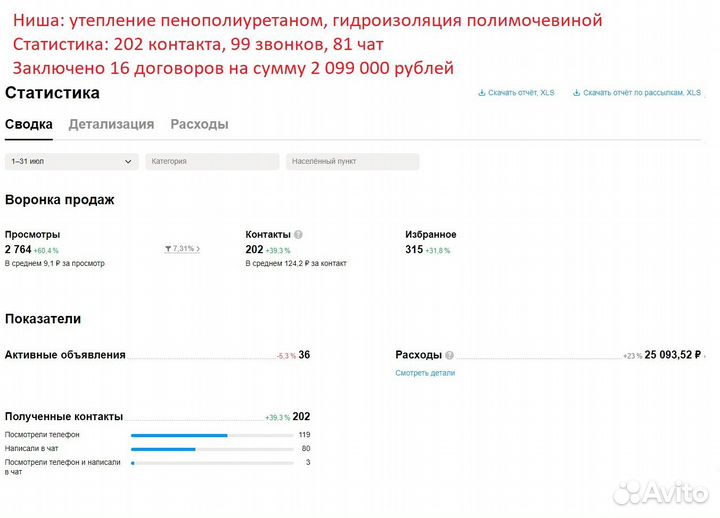Image resolution: width=720 pixels, height=518 pixels.
Task: Click 'В среднем 9,1 ₽ за просмотр' text
Action: [55, 264]
